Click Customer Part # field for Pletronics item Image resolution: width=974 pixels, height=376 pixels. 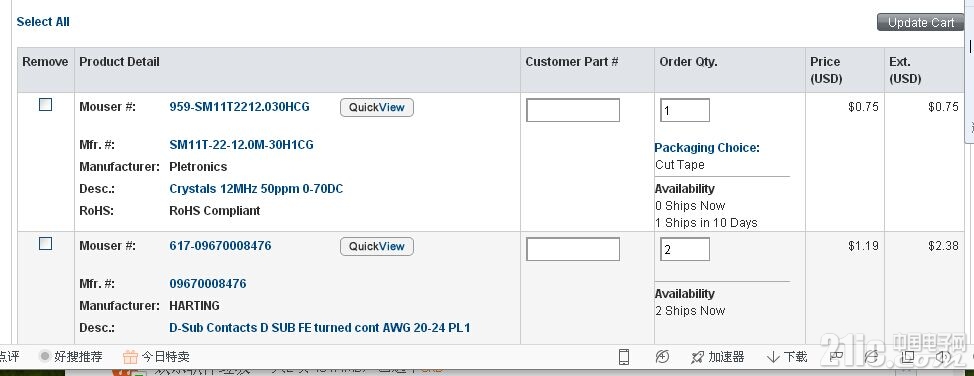click(573, 110)
